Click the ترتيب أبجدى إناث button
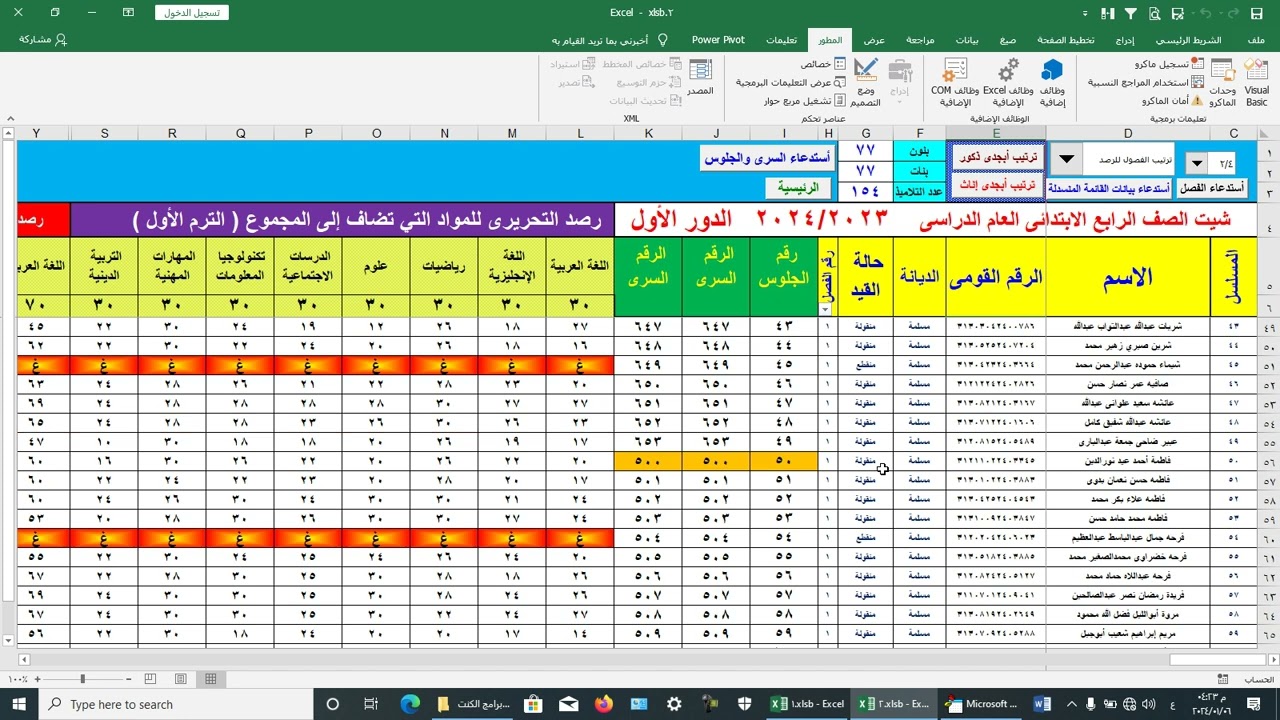 (998, 186)
